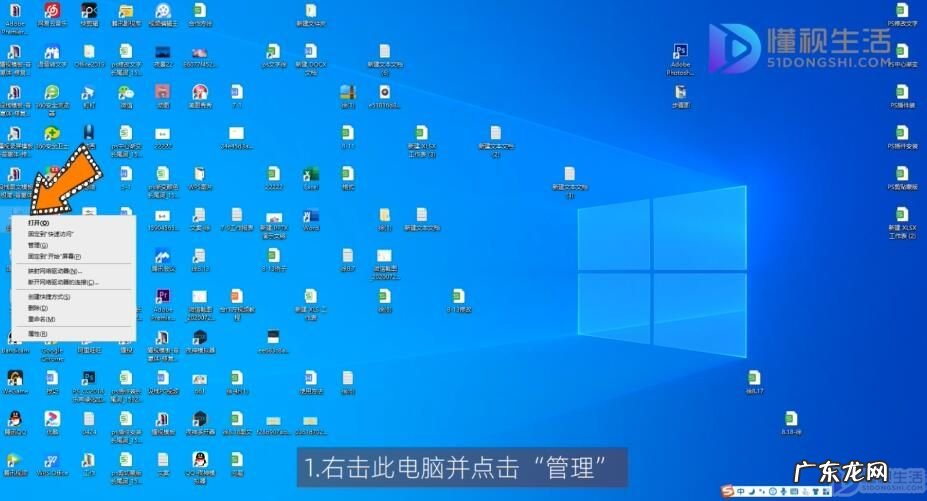927x501 pixels.
Task: Select the 夜神多开器 desktop icon
Action: tap(200, 419)
